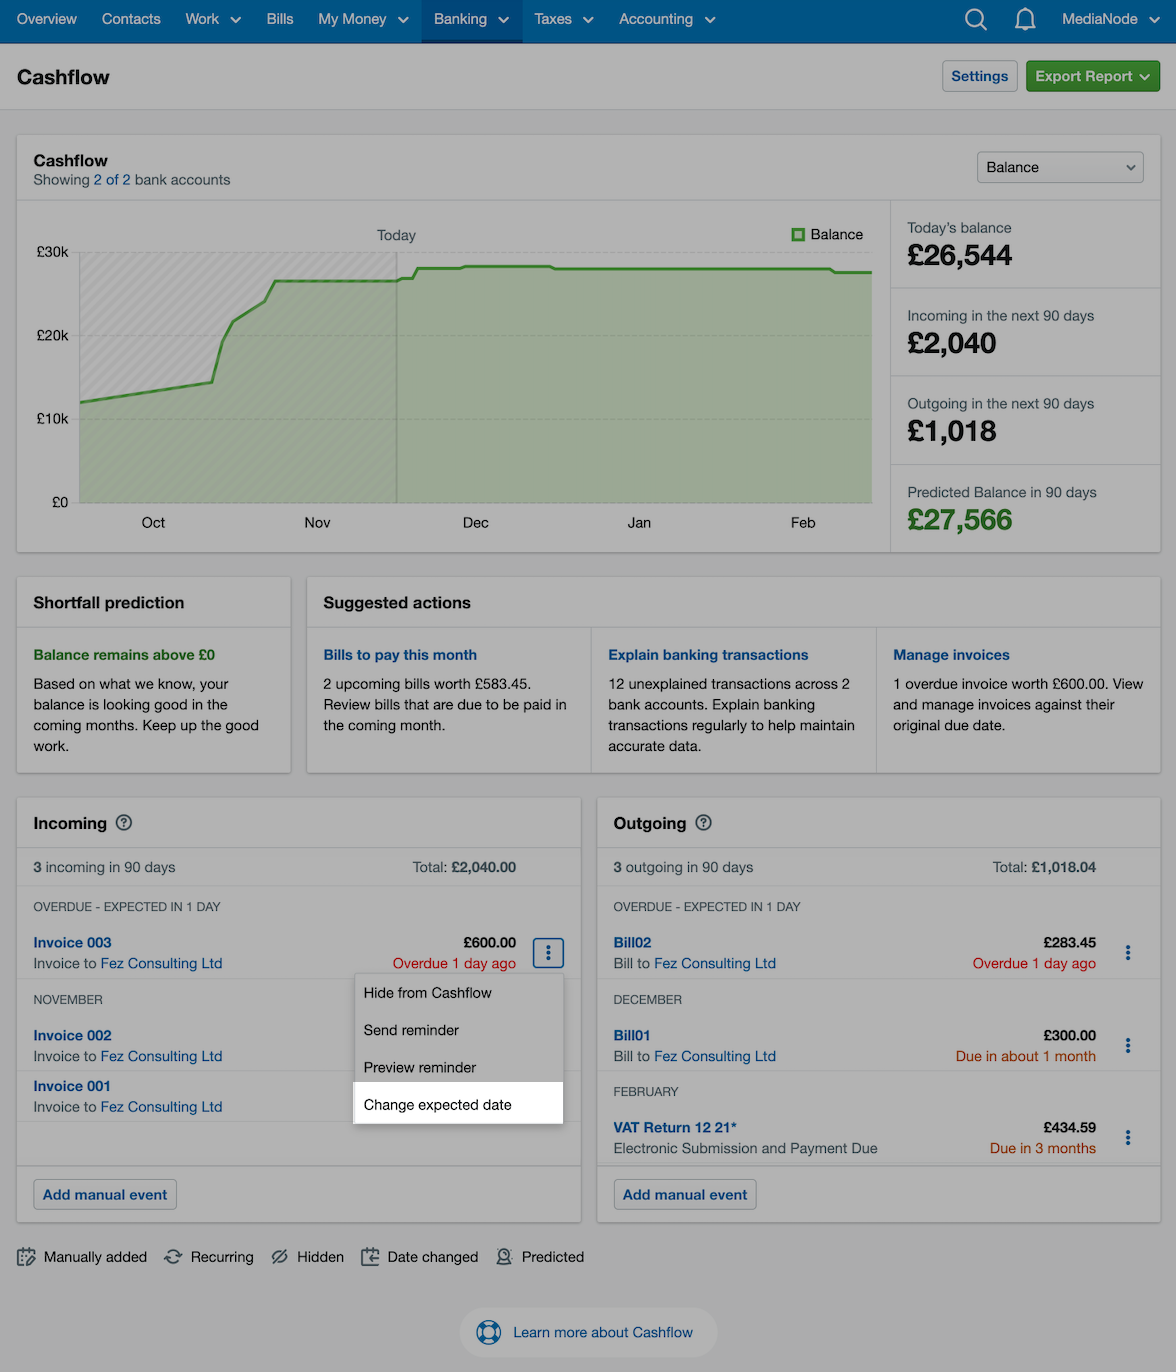Go to the Bills tab
Screen dimensions: 1176x1372
280,19
